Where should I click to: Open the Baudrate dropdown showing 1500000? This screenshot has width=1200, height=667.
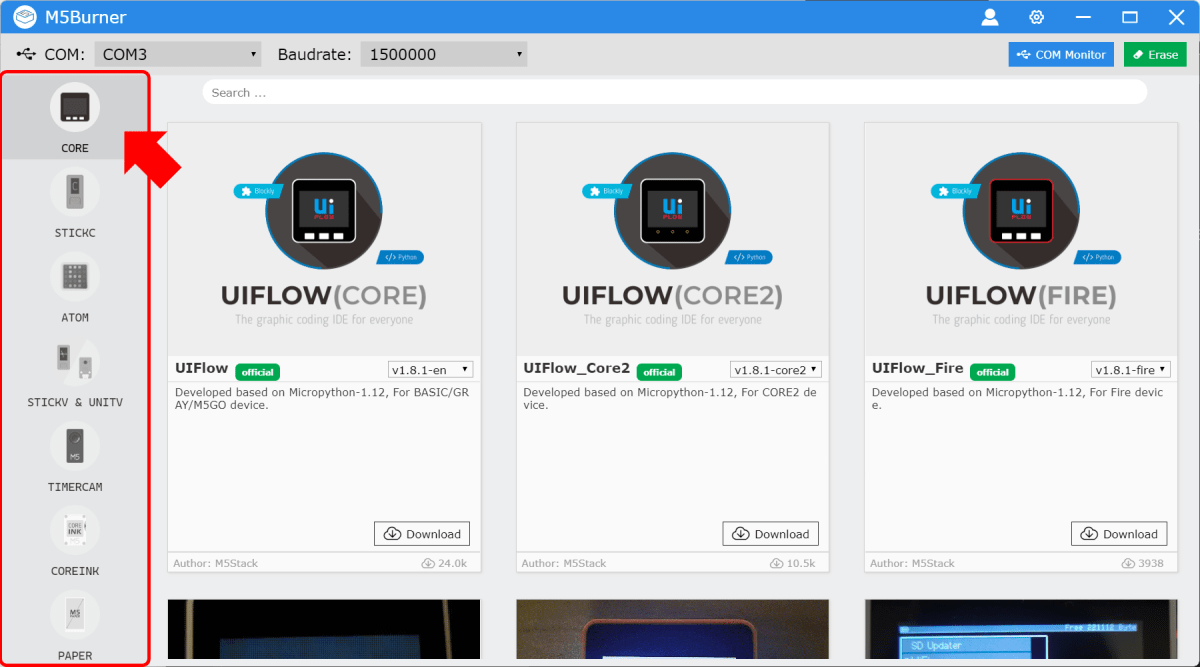pyautogui.click(x=444, y=54)
